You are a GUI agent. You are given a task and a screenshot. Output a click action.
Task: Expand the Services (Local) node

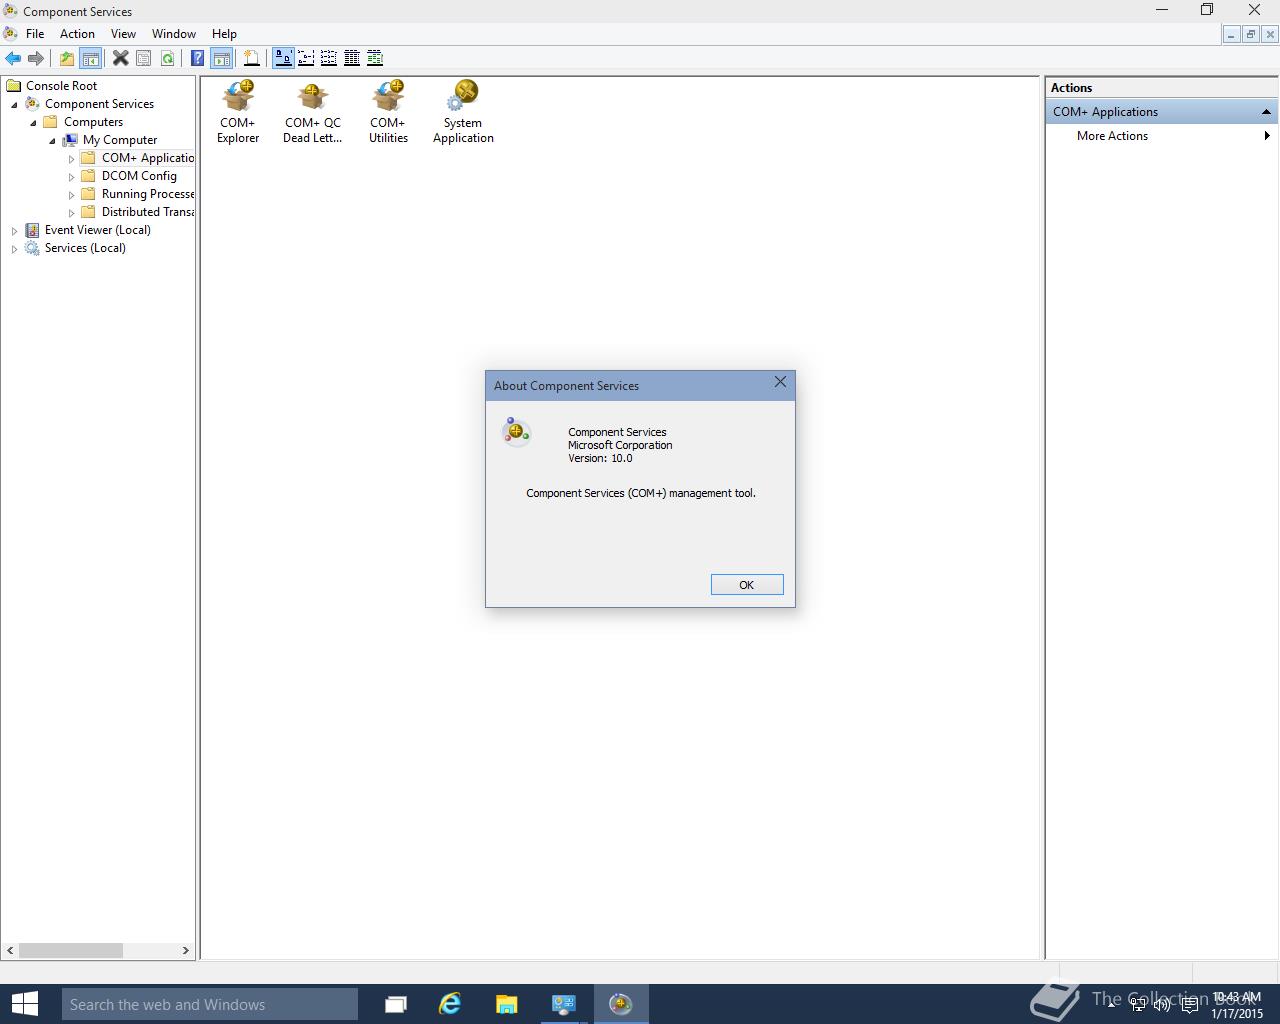(14, 249)
